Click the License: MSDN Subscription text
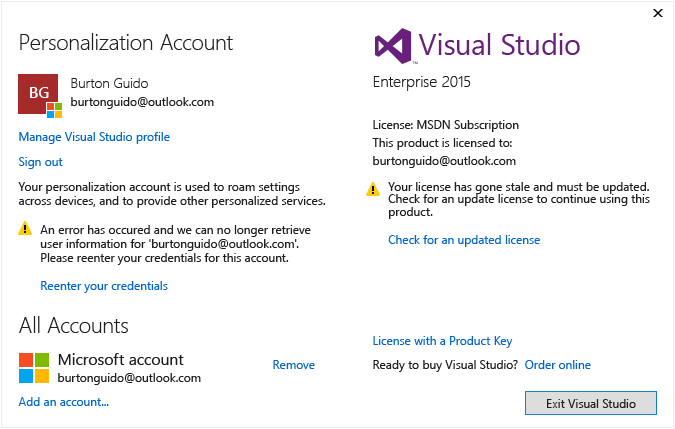Viewport: 675px width, 429px height. (x=446, y=125)
